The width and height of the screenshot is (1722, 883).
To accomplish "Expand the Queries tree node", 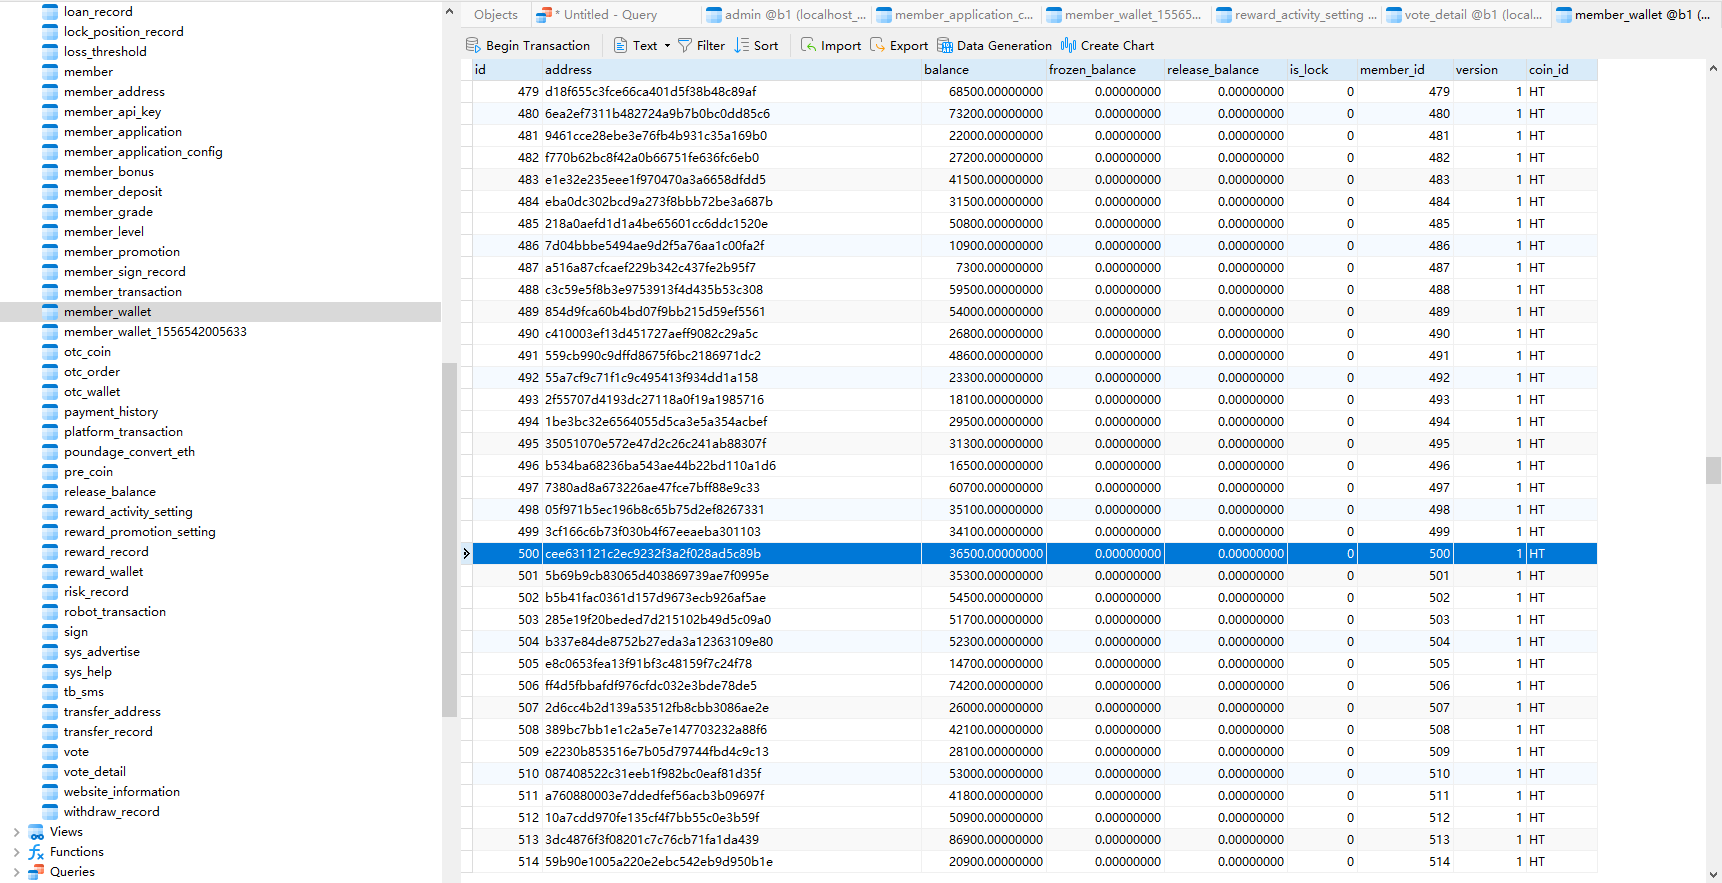I will (x=16, y=872).
